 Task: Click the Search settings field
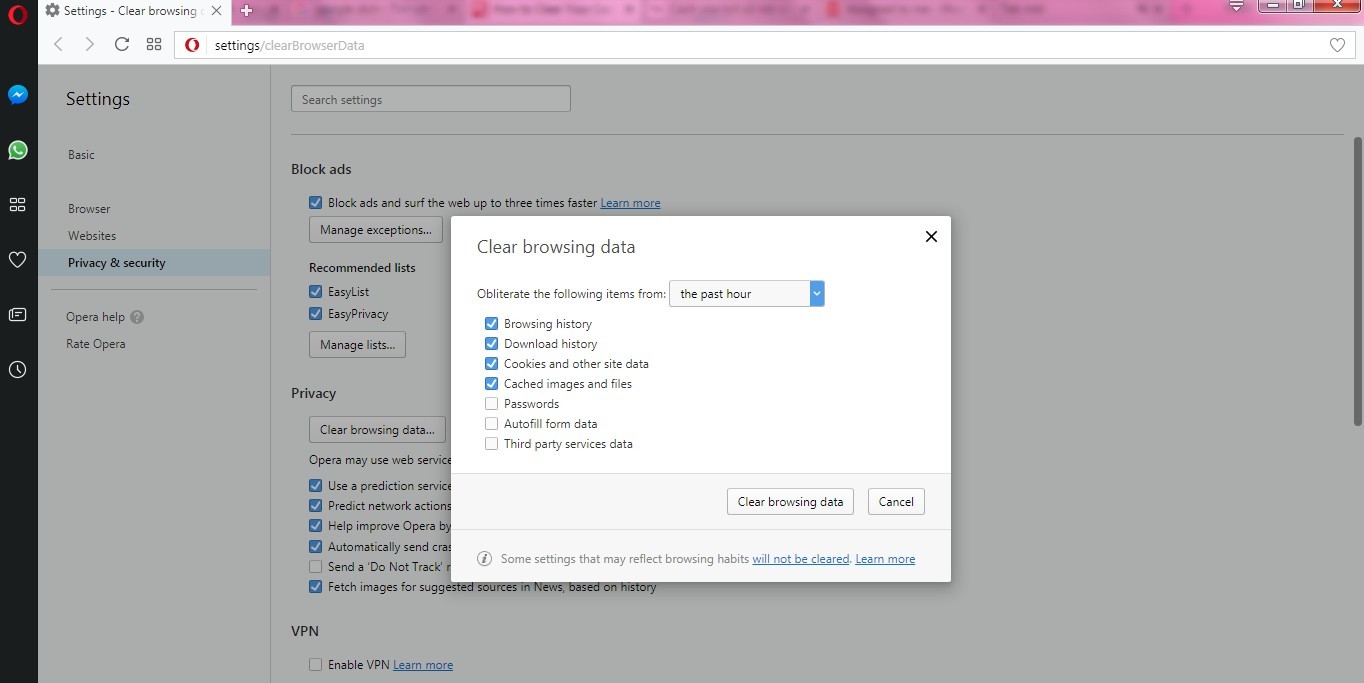click(x=431, y=99)
